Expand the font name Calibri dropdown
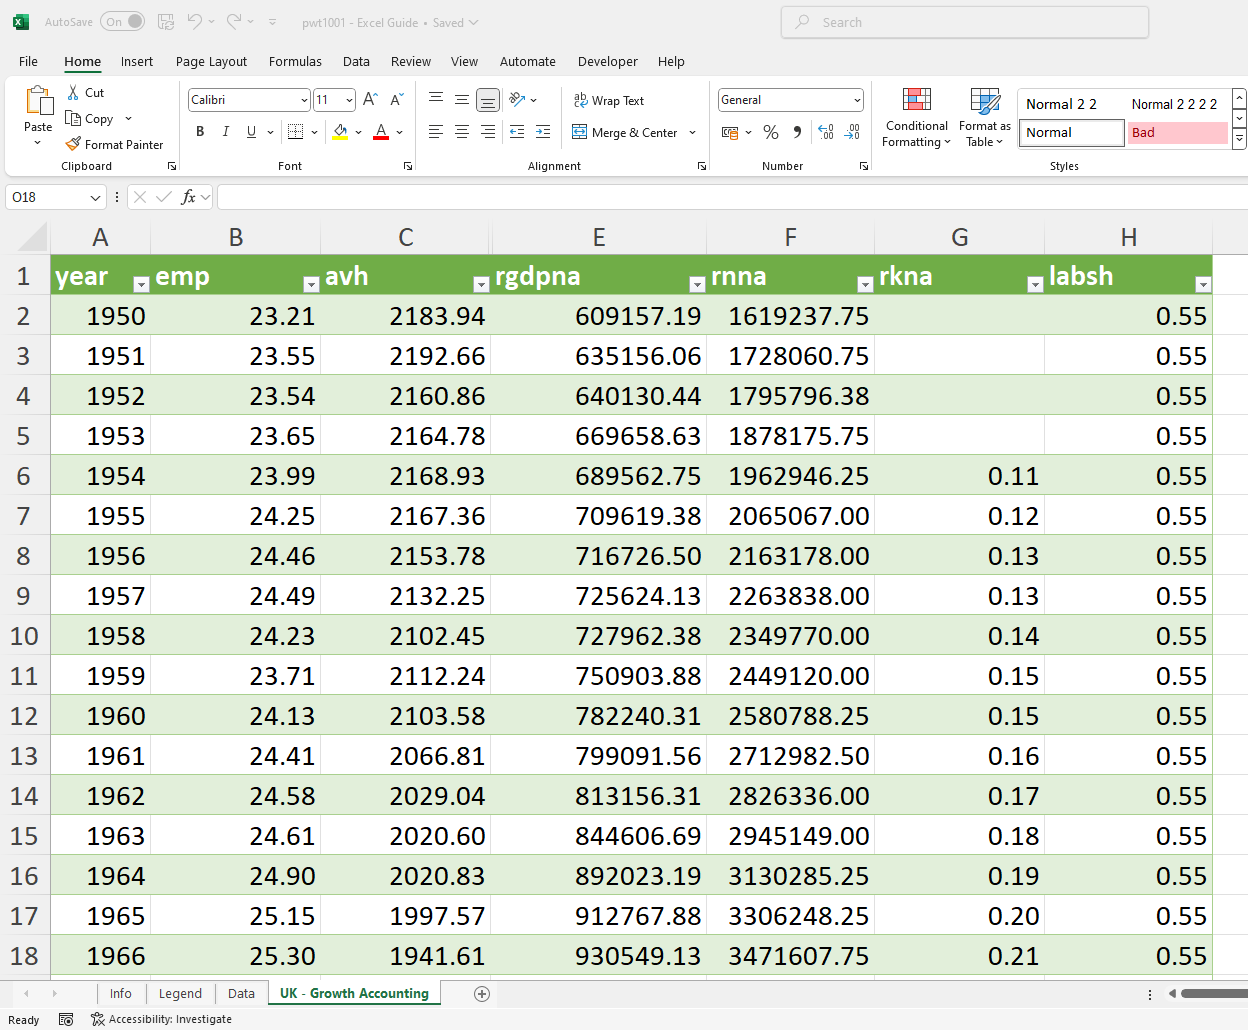This screenshot has width=1248, height=1030. click(304, 100)
